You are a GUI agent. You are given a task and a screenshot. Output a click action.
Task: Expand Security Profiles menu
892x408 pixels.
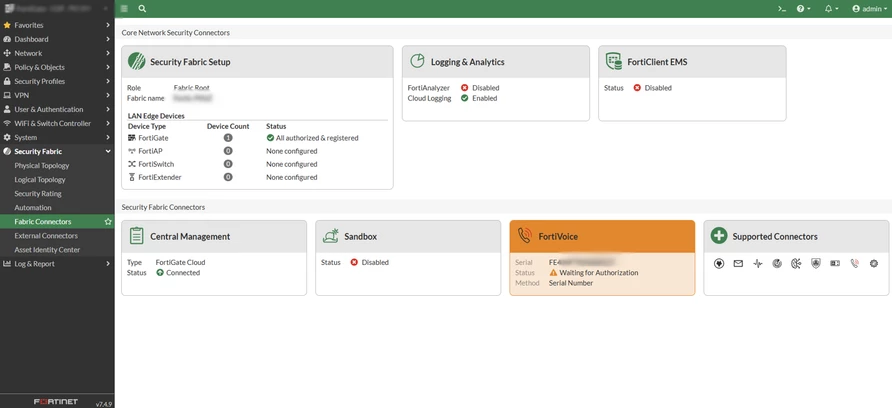(57, 81)
